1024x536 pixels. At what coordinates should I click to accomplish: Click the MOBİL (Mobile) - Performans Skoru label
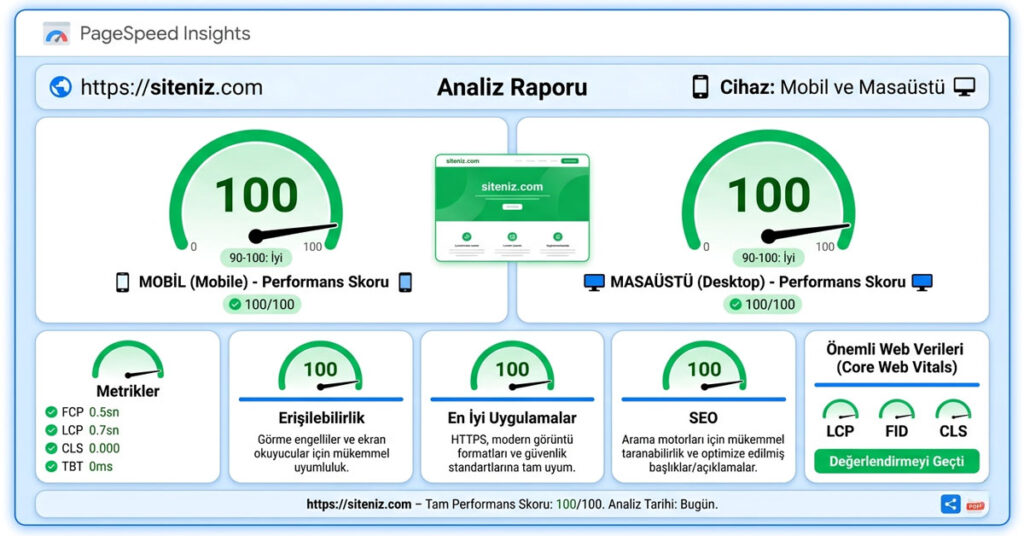pyautogui.click(x=264, y=282)
